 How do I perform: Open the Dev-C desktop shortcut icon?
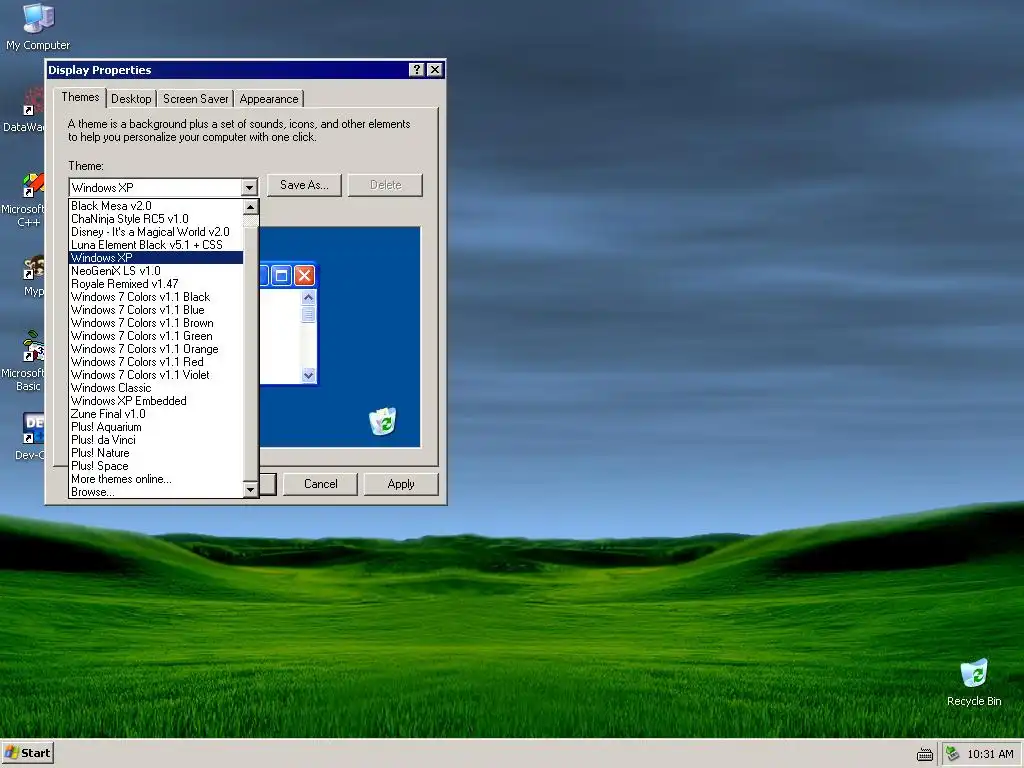click(x=33, y=428)
